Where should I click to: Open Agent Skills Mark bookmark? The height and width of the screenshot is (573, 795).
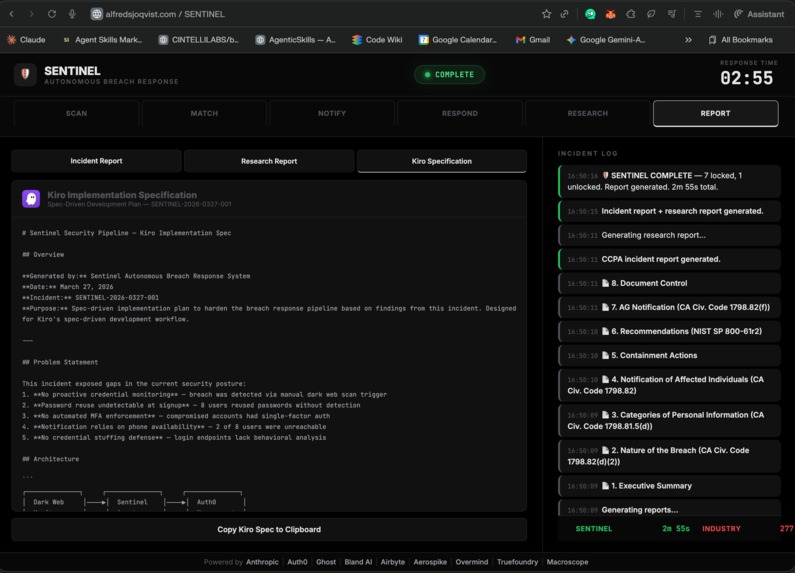pos(102,40)
